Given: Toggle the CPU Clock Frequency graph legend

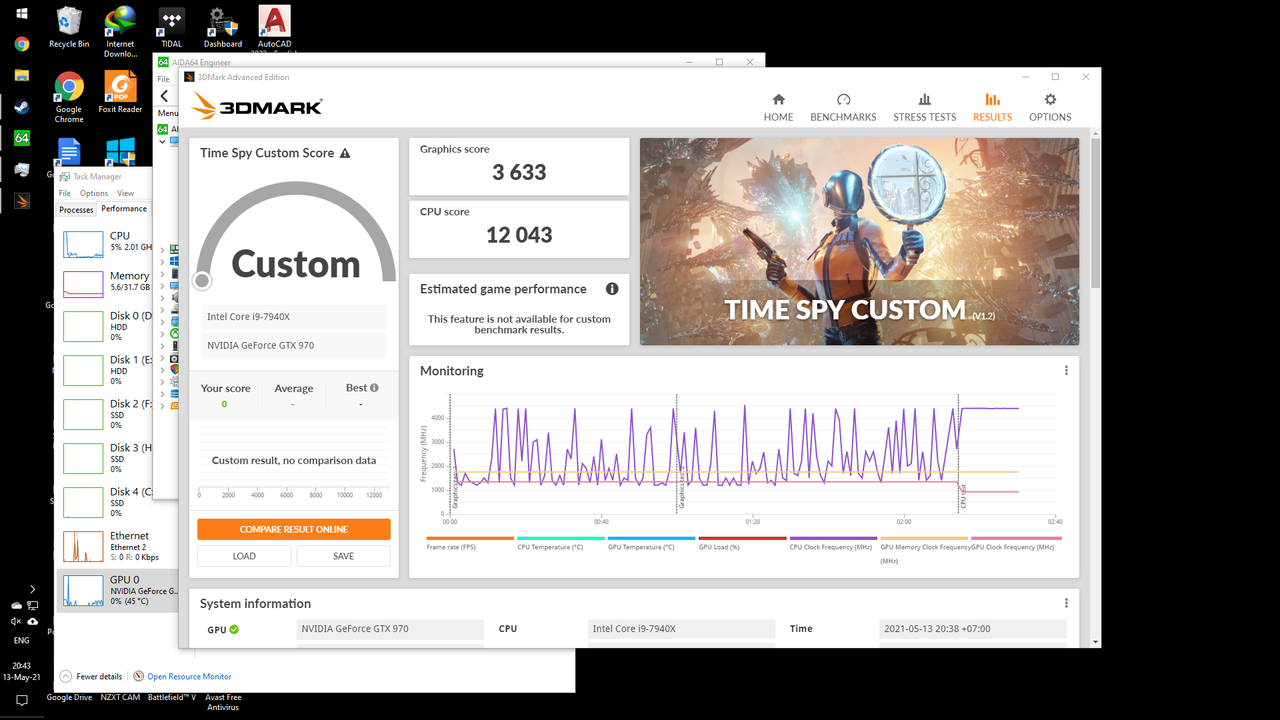Looking at the screenshot, I should tap(833, 543).
